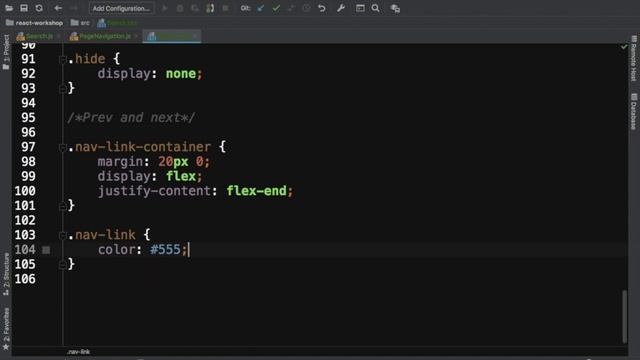The image size is (640, 360).
Task: Click the react-workshop breadcrumb
Action: point(34,23)
